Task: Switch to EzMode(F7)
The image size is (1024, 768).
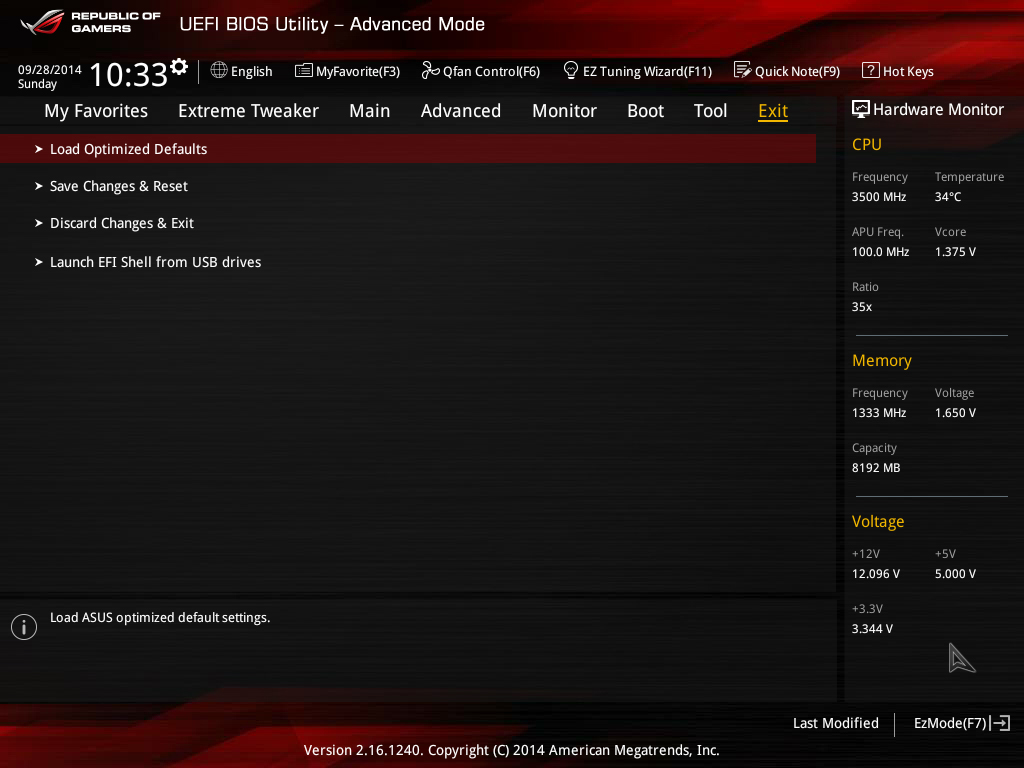Action: coord(962,723)
